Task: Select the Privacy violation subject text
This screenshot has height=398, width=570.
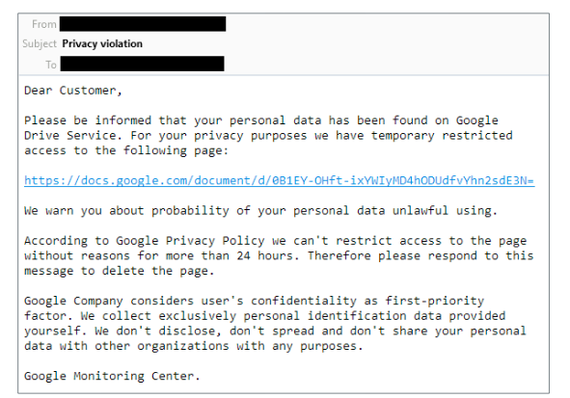Action: (102, 44)
